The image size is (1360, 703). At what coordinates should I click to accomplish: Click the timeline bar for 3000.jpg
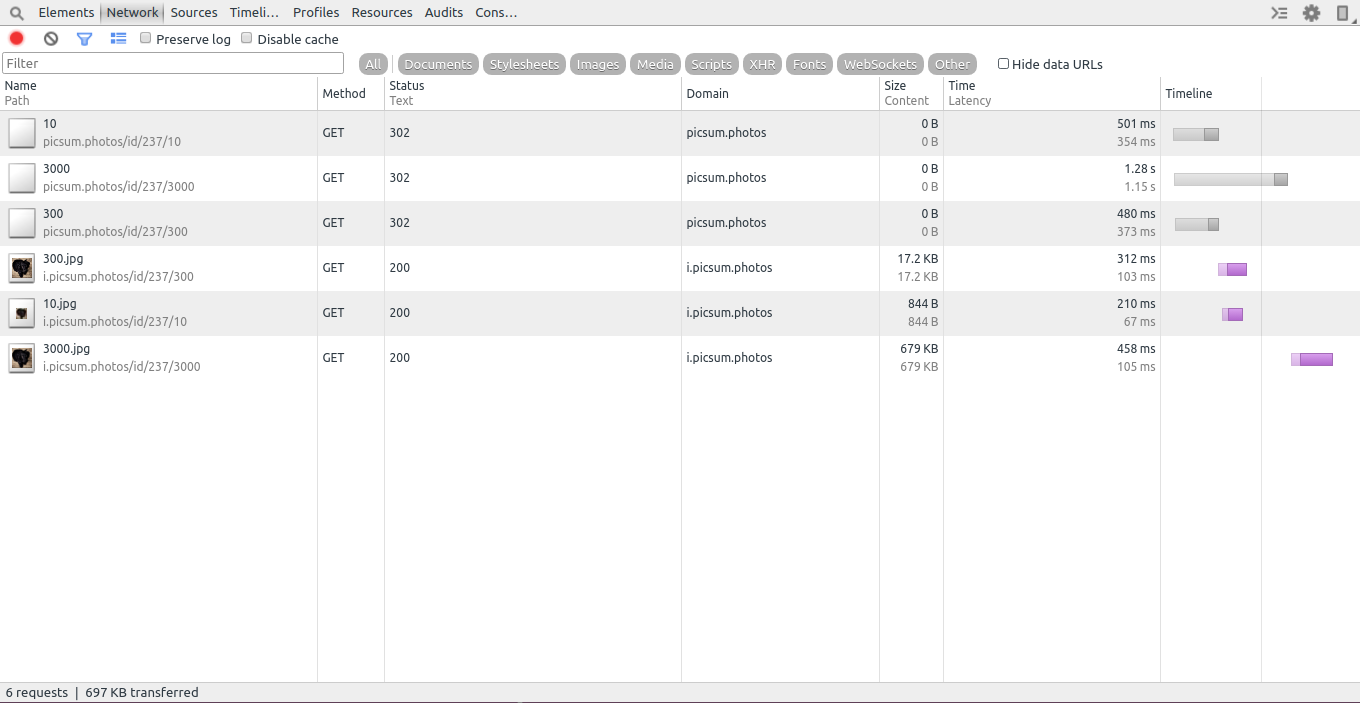[x=1312, y=359]
